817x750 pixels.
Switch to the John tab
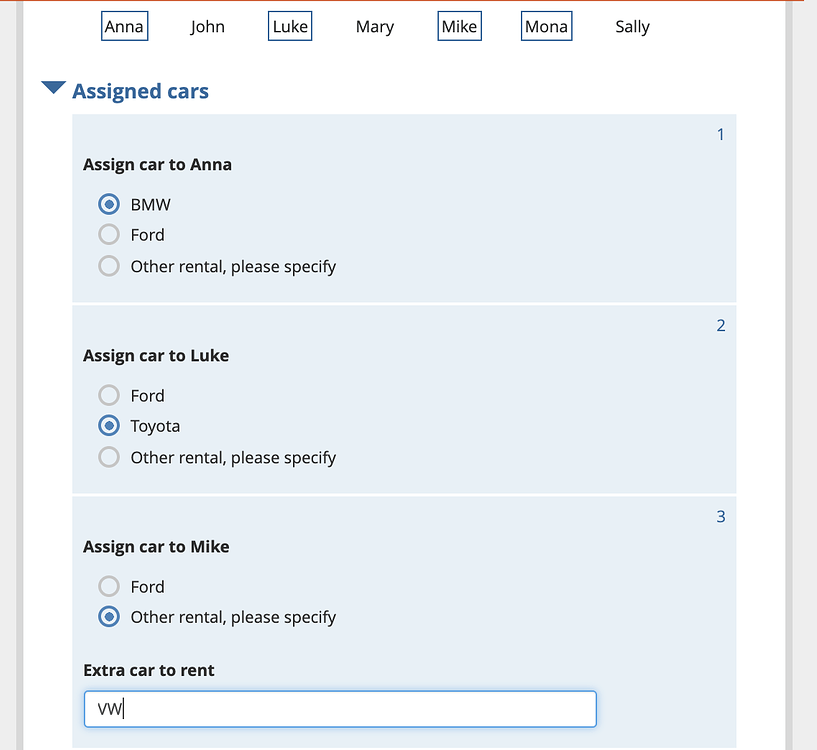coord(207,26)
